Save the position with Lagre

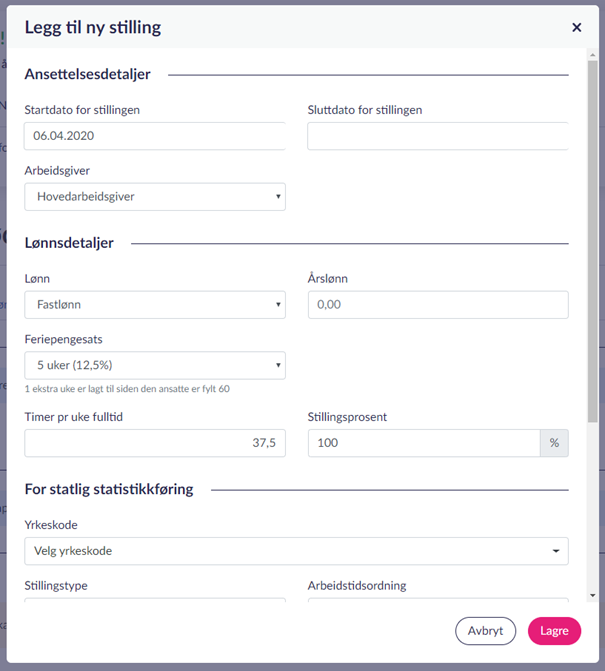[554, 631]
